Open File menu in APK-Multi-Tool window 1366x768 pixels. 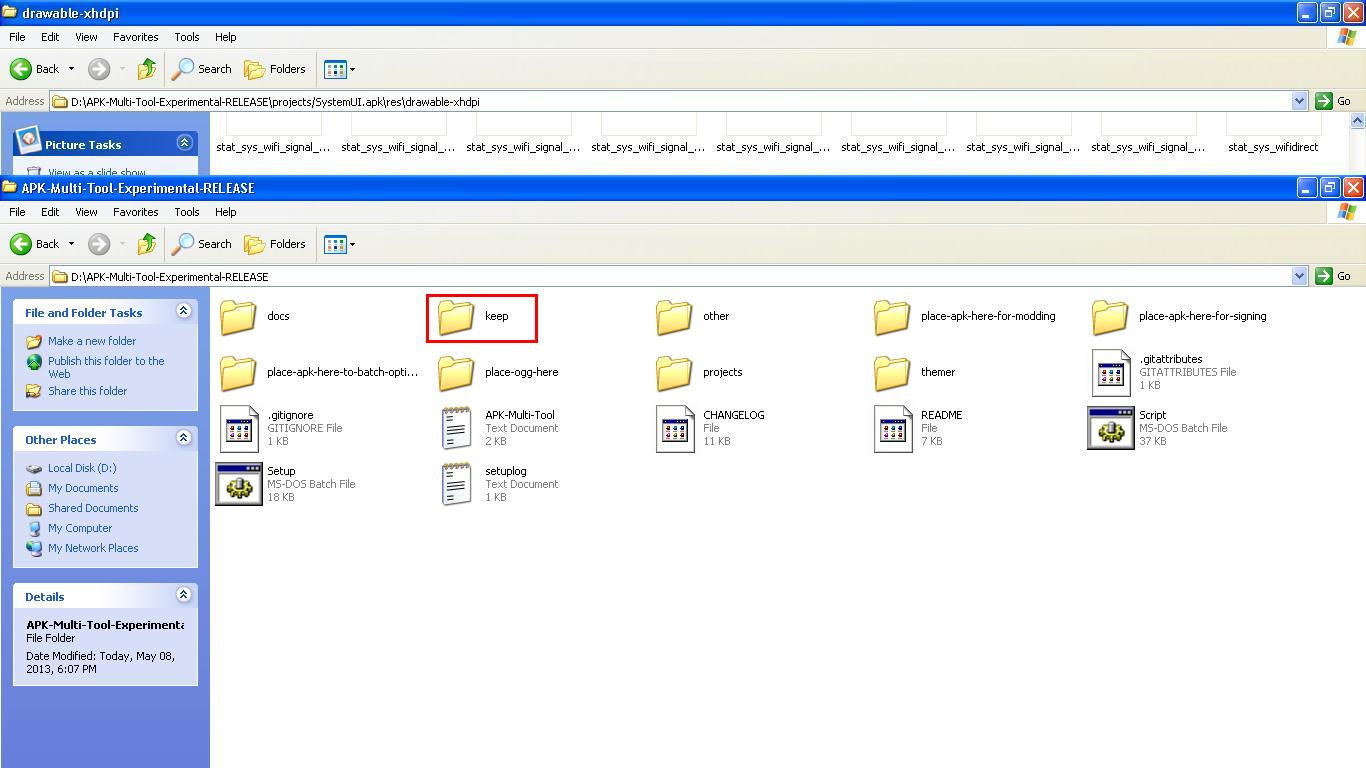(17, 212)
